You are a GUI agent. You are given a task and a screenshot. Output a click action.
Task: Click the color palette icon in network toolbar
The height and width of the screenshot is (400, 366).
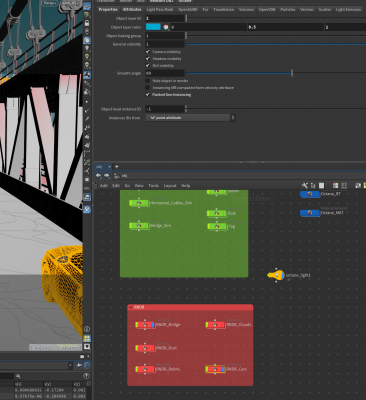335,185
